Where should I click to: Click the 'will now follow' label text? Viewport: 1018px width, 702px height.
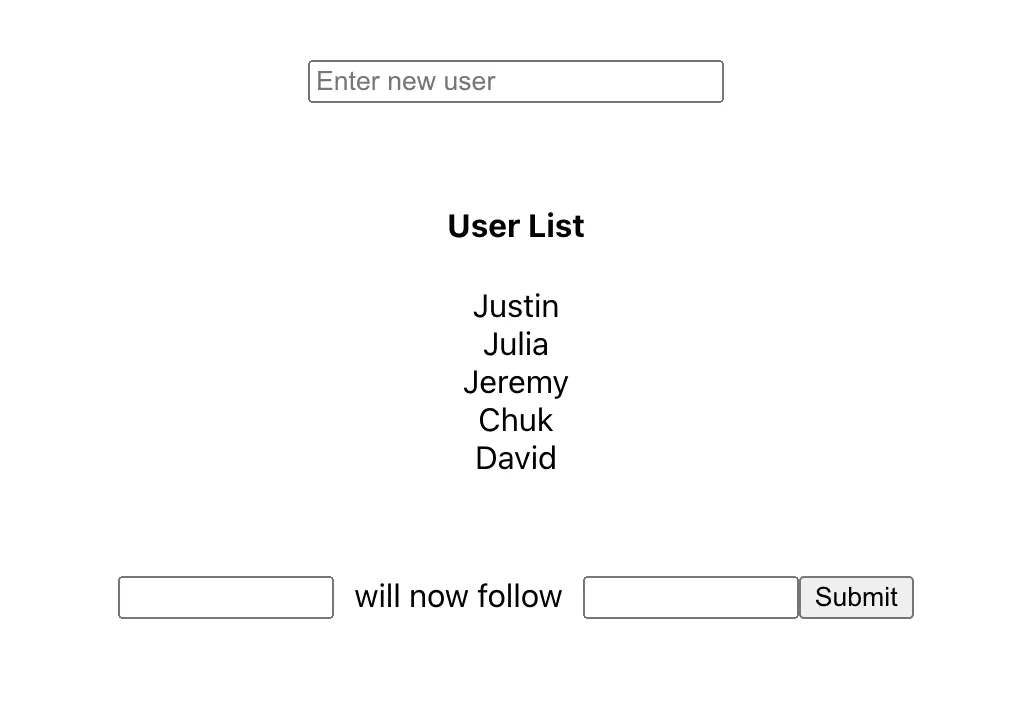click(x=458, y=596)
